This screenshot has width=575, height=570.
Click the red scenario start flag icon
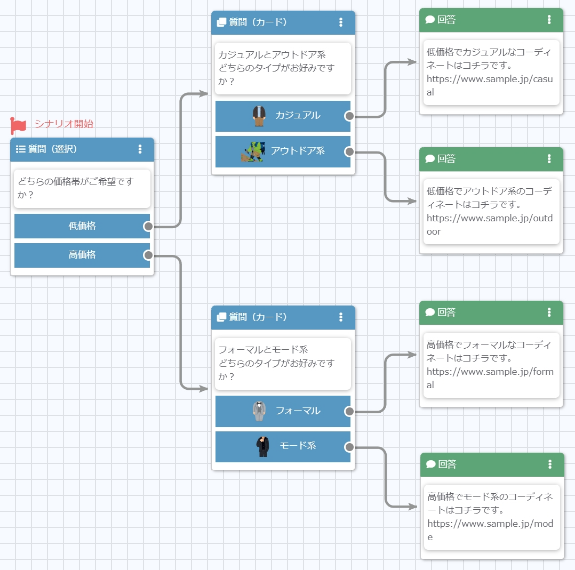[x=18, y=125]
